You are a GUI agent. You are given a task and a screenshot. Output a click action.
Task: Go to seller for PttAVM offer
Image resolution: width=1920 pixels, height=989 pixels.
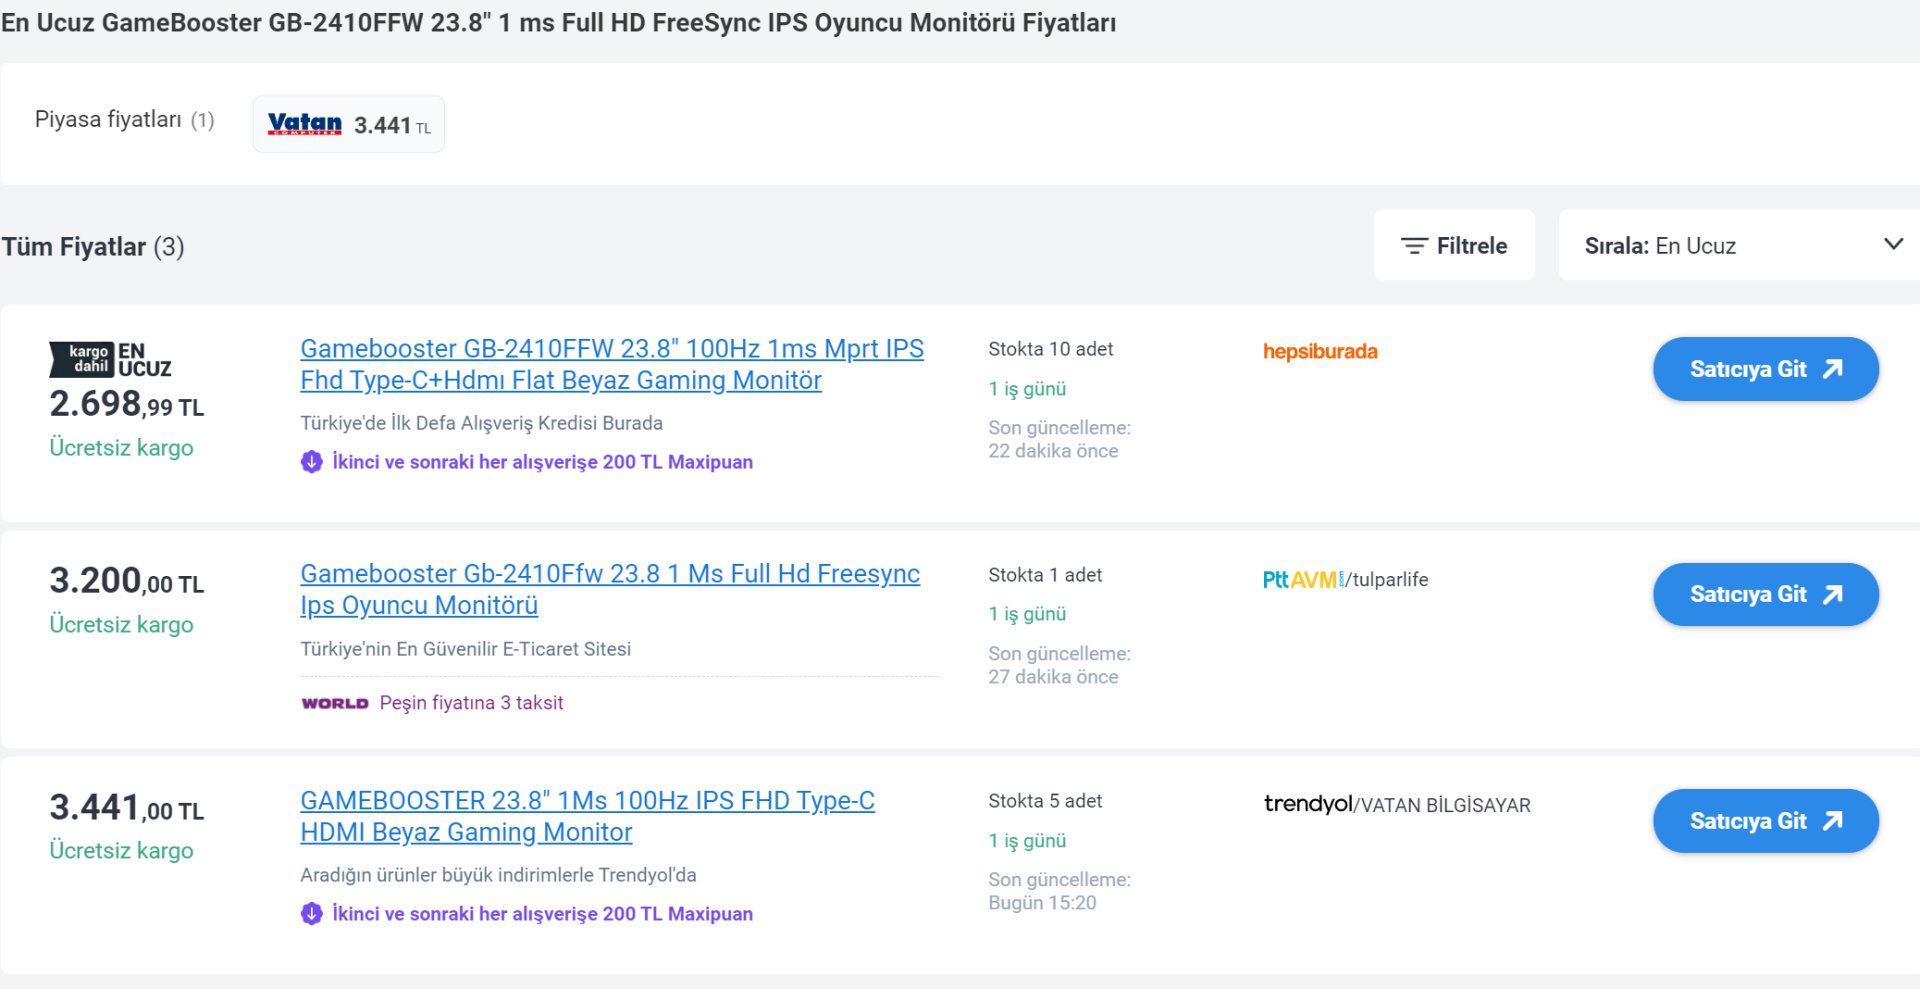coord(1765,595)
